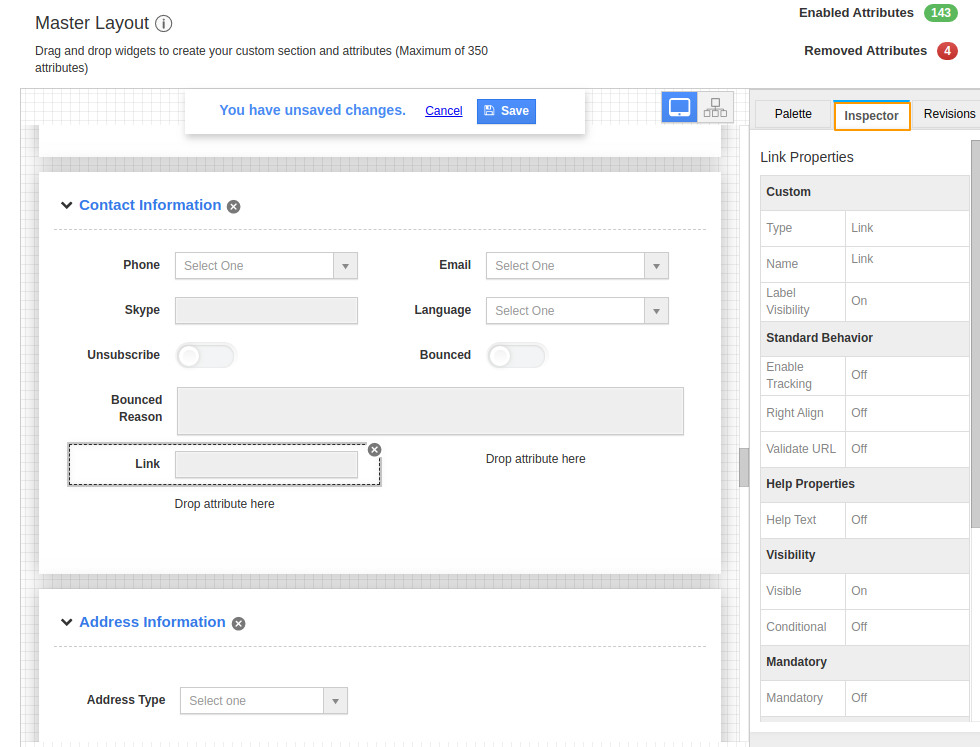The height and width of the screenshot is (747, 980).
Task: Click the Master Layout info icon
Action: pyautogui.click(x=164, y=23)
